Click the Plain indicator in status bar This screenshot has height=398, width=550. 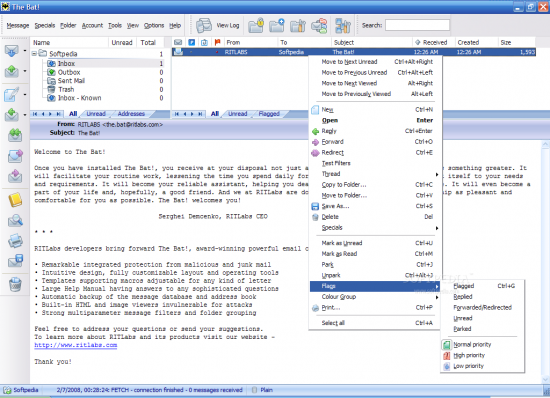pyautogui.click(x=267, y=390)
